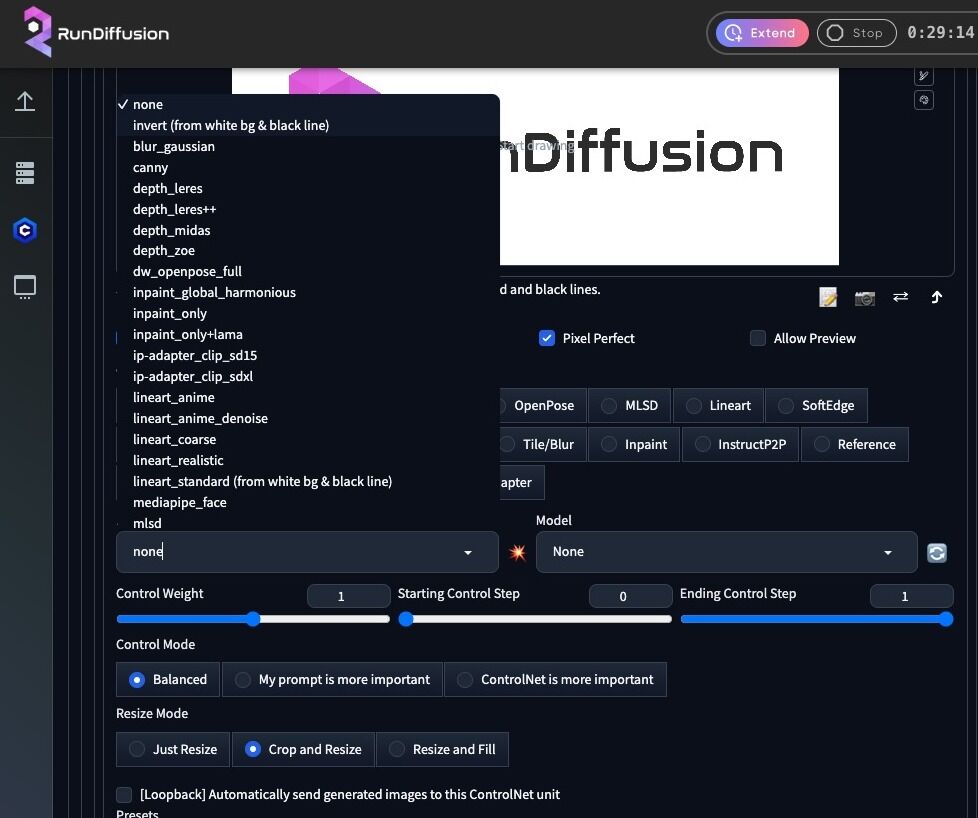
Task: Click the palette icon above the canvas
Action: coord(924,100)
